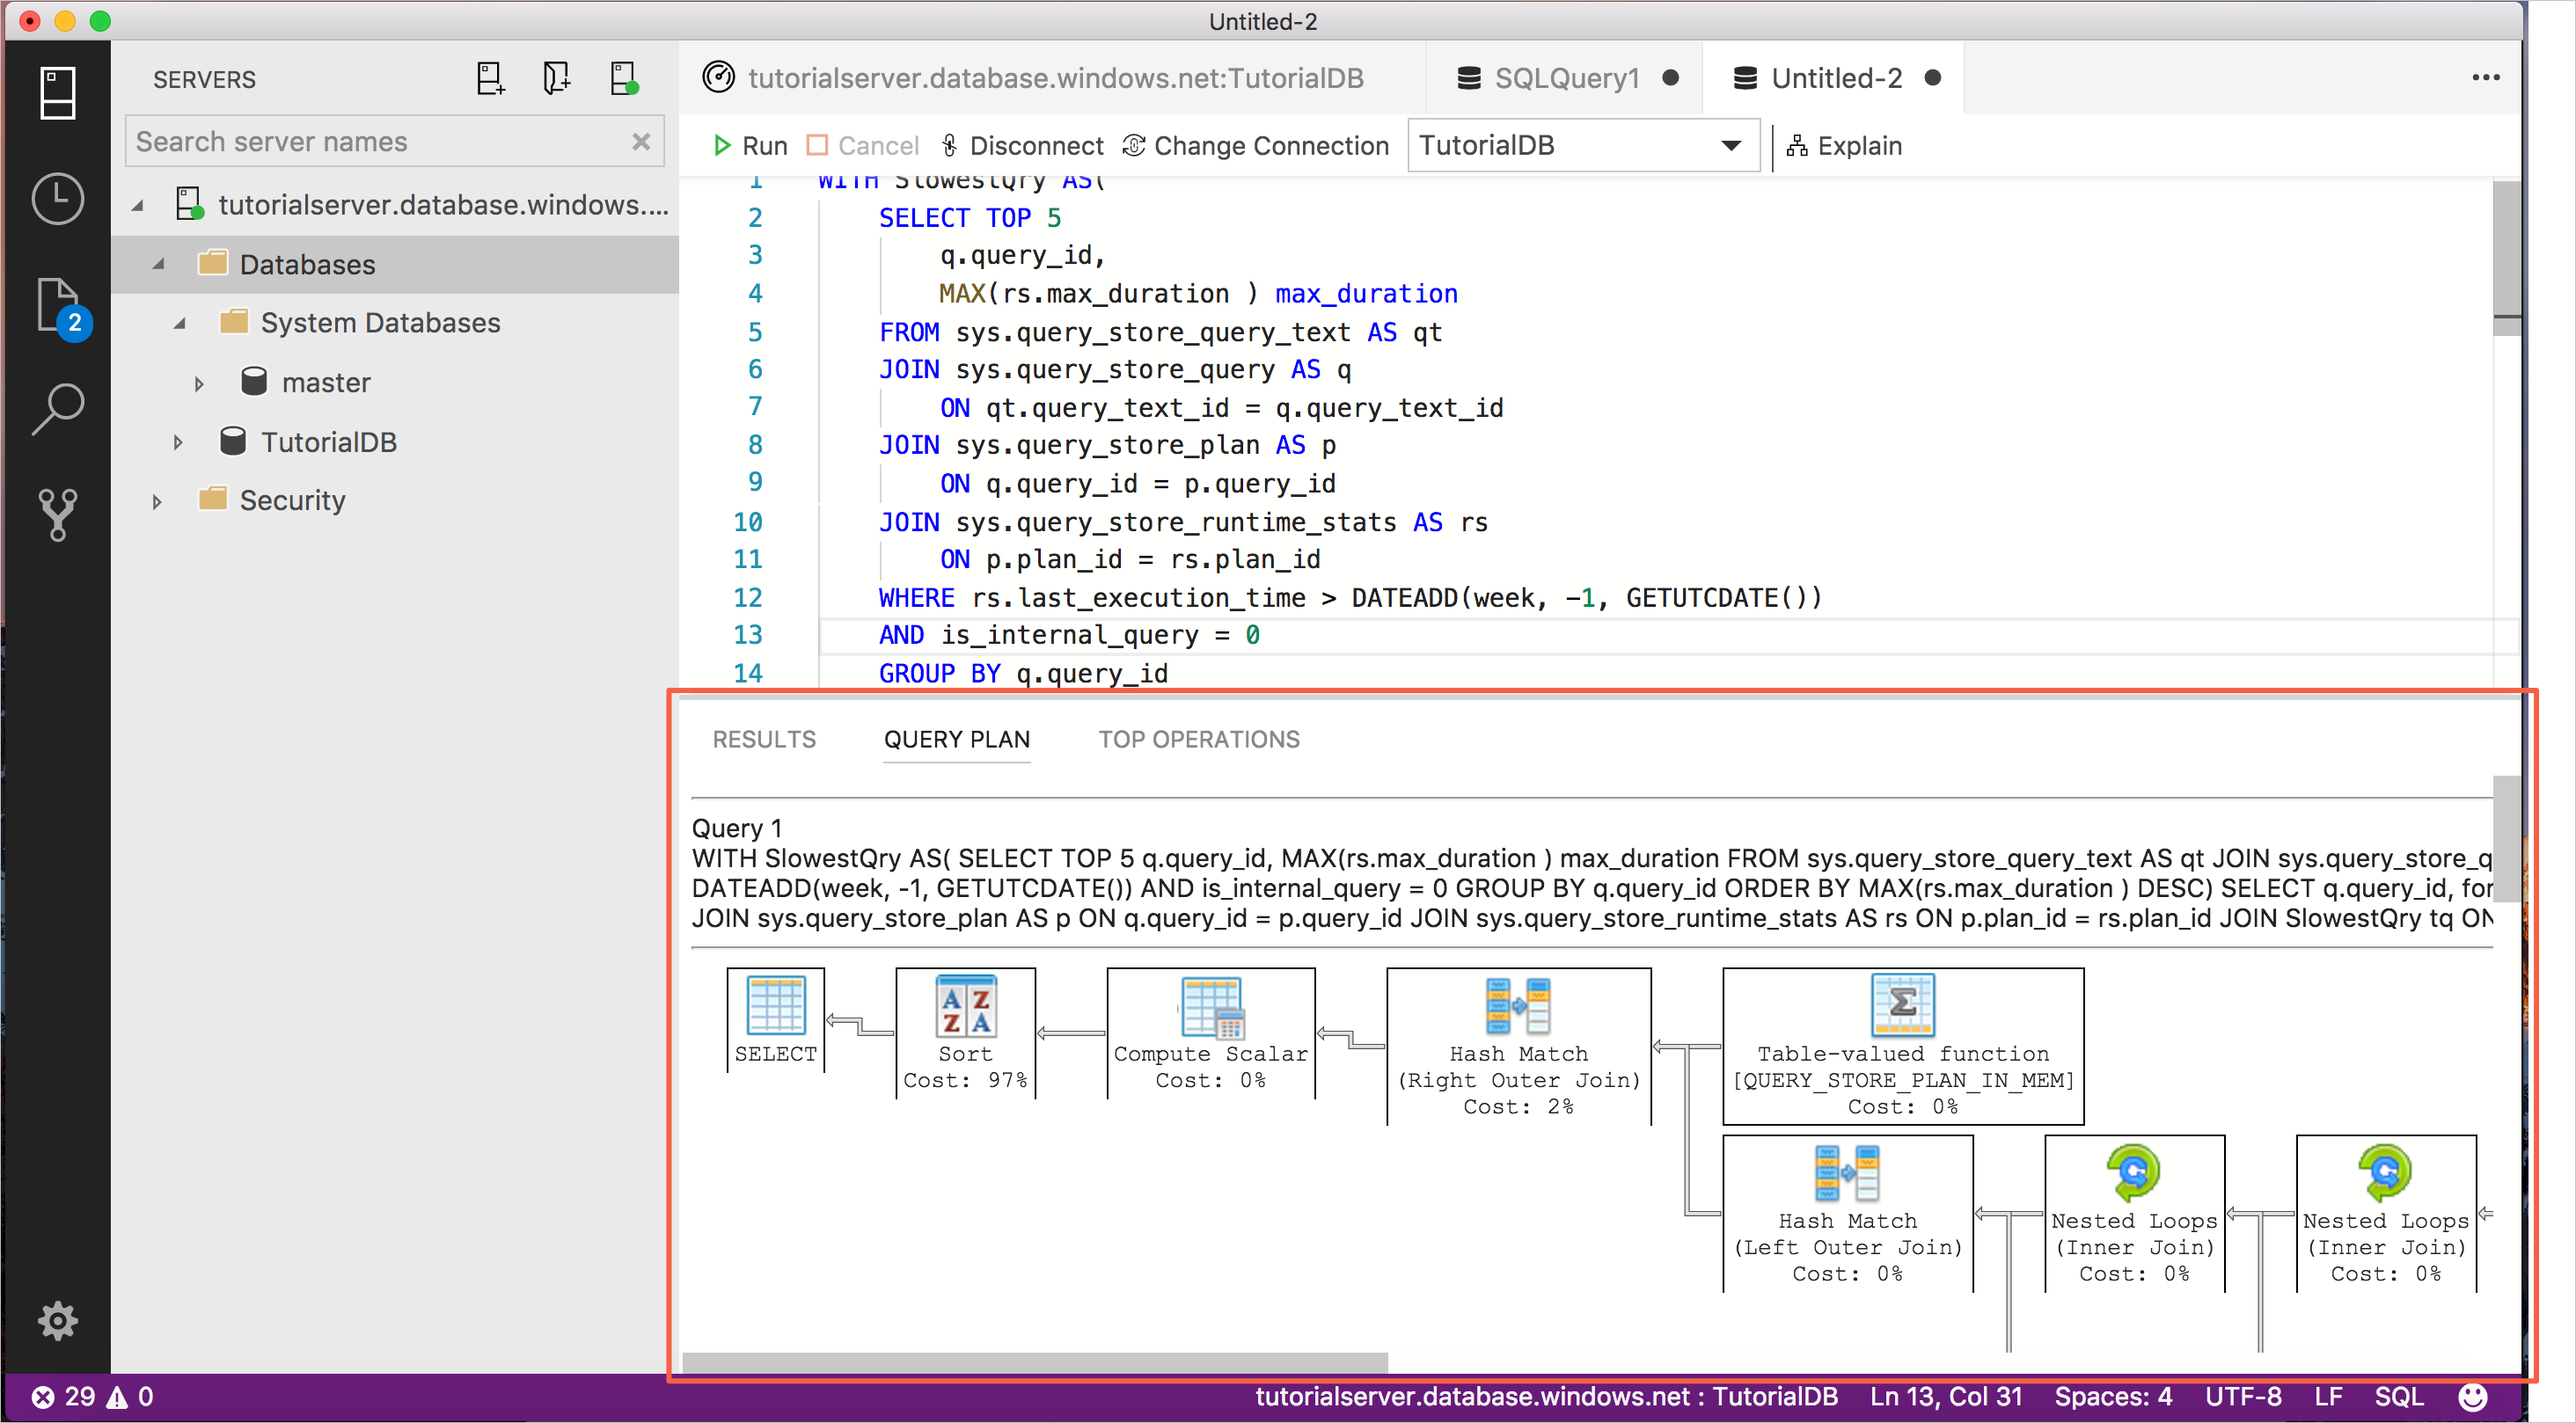Click Change Connection

click(1256, 146)
